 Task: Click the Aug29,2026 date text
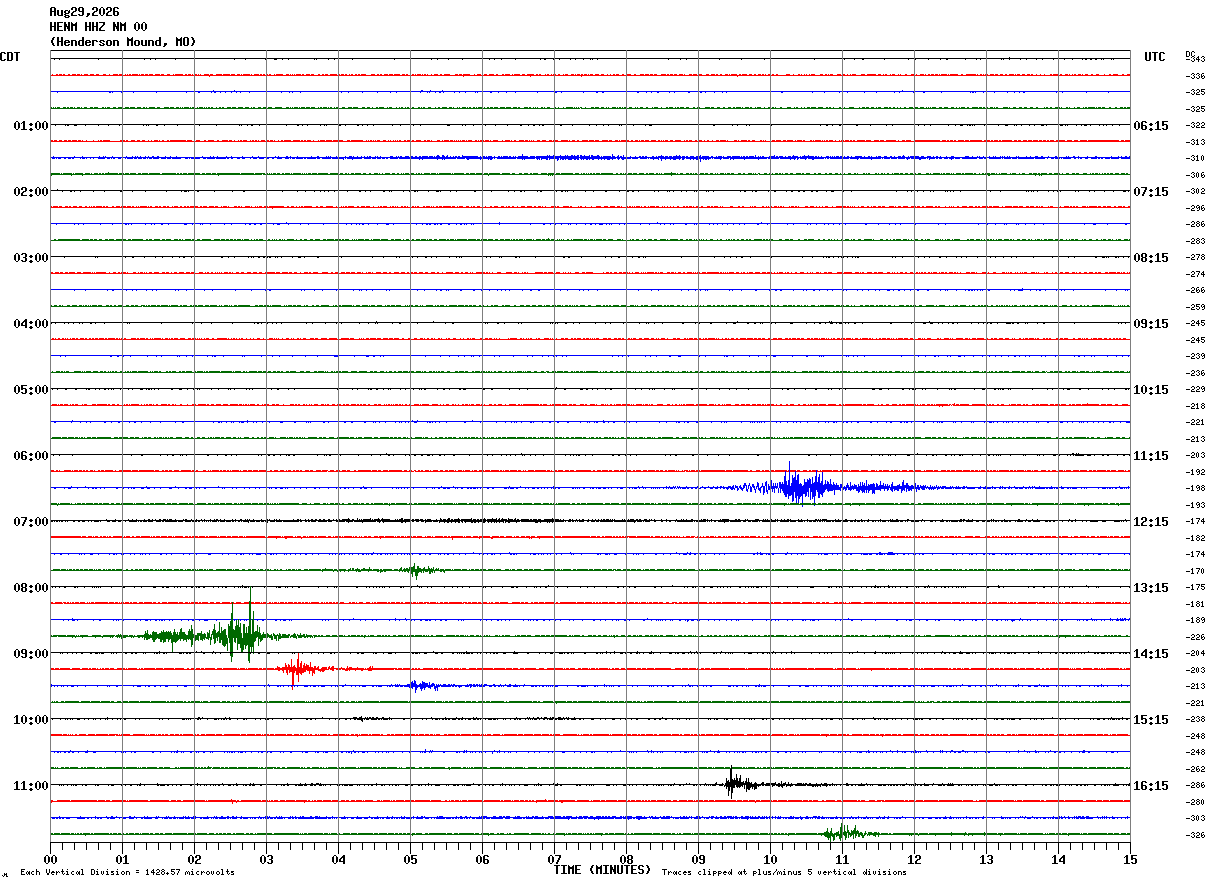[x=84, y=12]
